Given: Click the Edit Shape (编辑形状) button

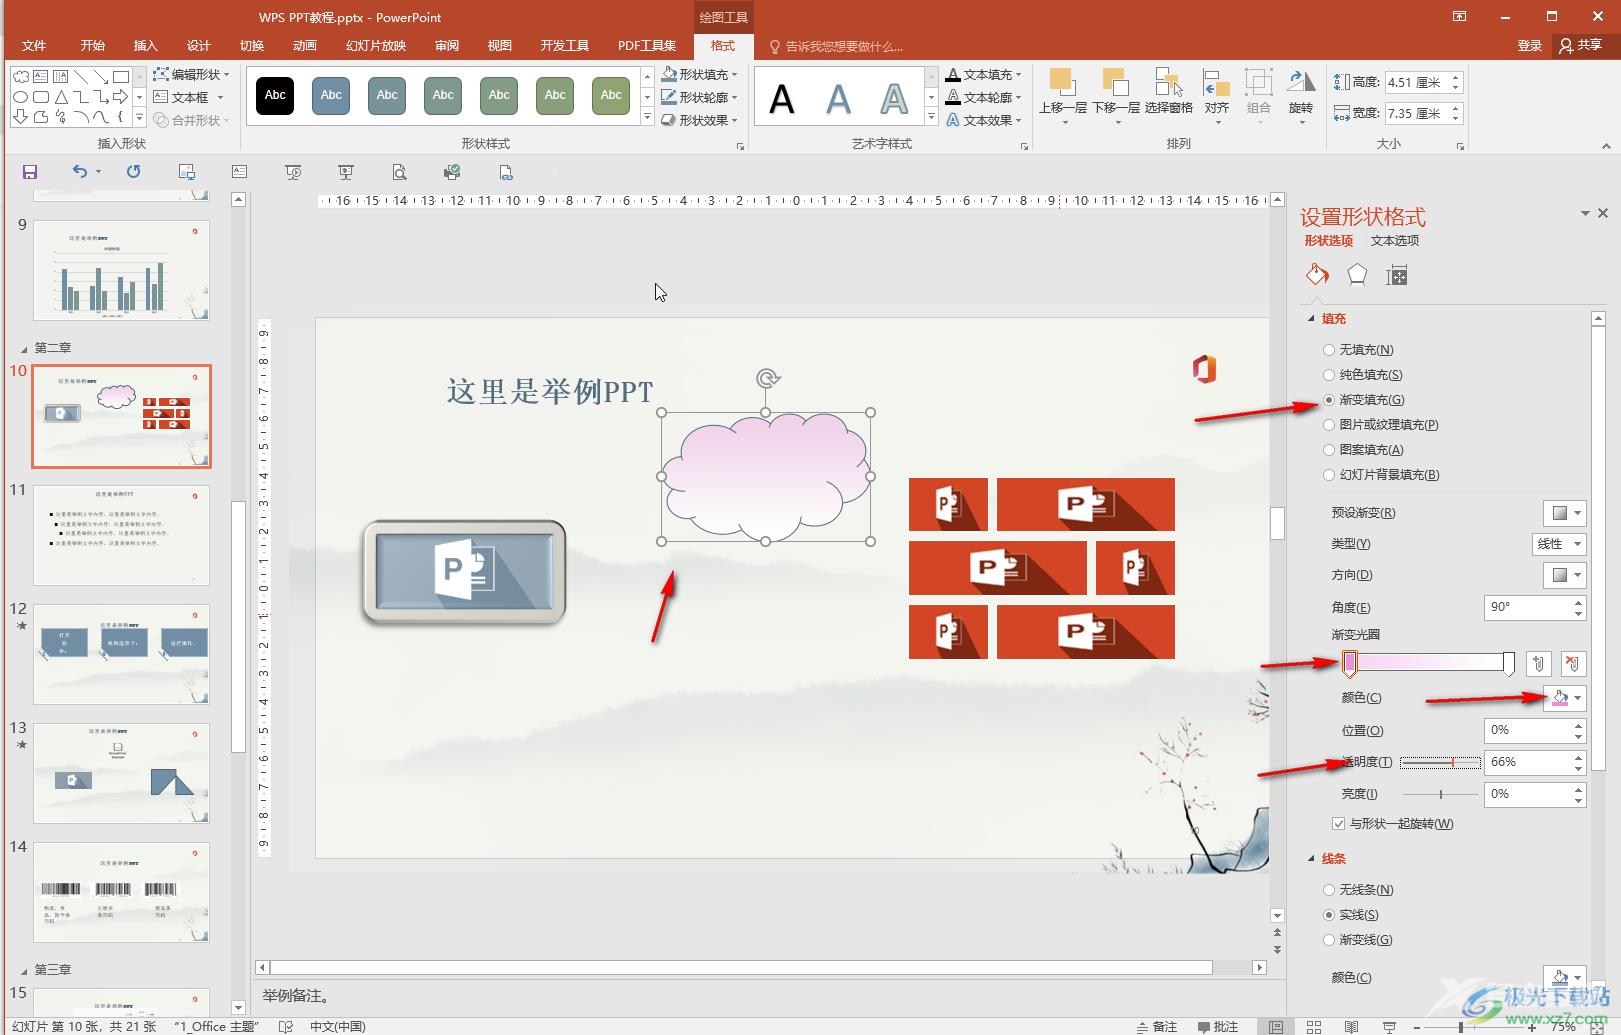Looking at the screenshot, I should pos(191,74).
